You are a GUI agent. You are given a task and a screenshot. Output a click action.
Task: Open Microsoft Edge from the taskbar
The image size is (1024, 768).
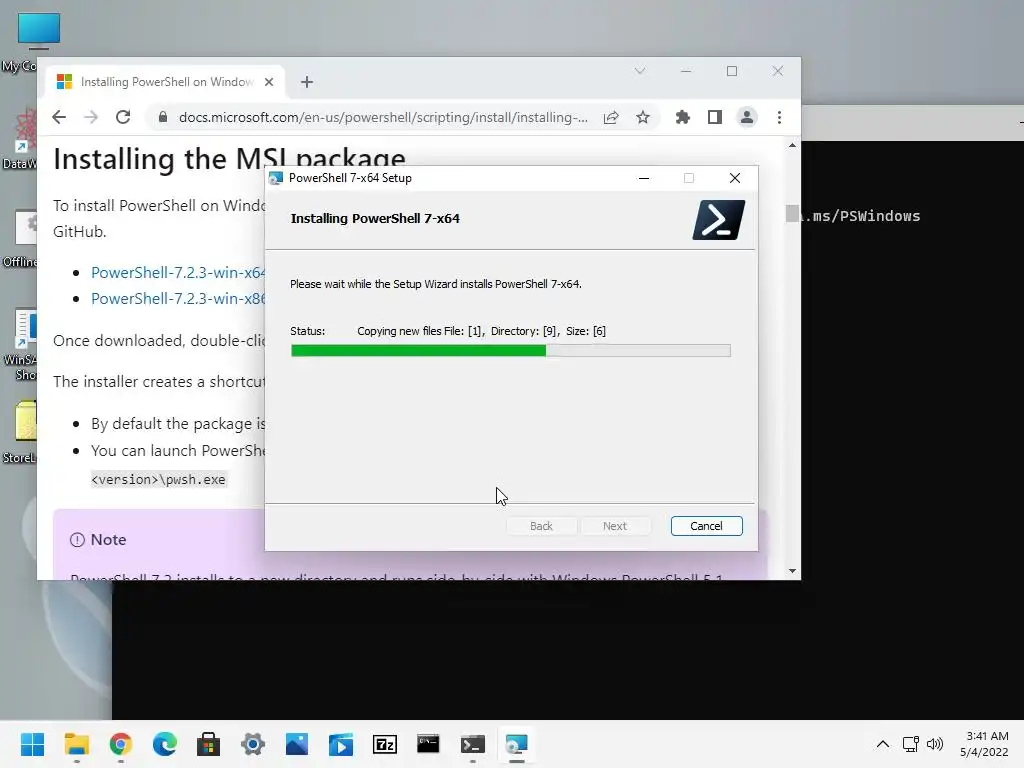coord(165,744)
